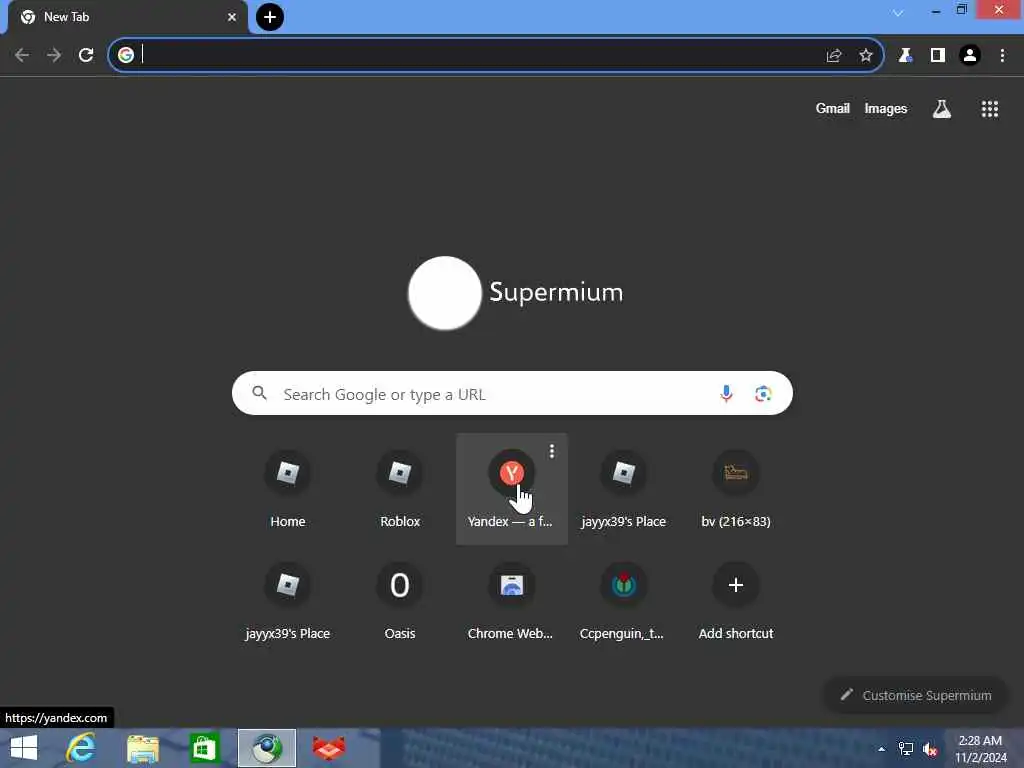The height and width of the screenshot is (768, 1024).
Task: Go forward using the forward arrow
Action: pos(54,56)
